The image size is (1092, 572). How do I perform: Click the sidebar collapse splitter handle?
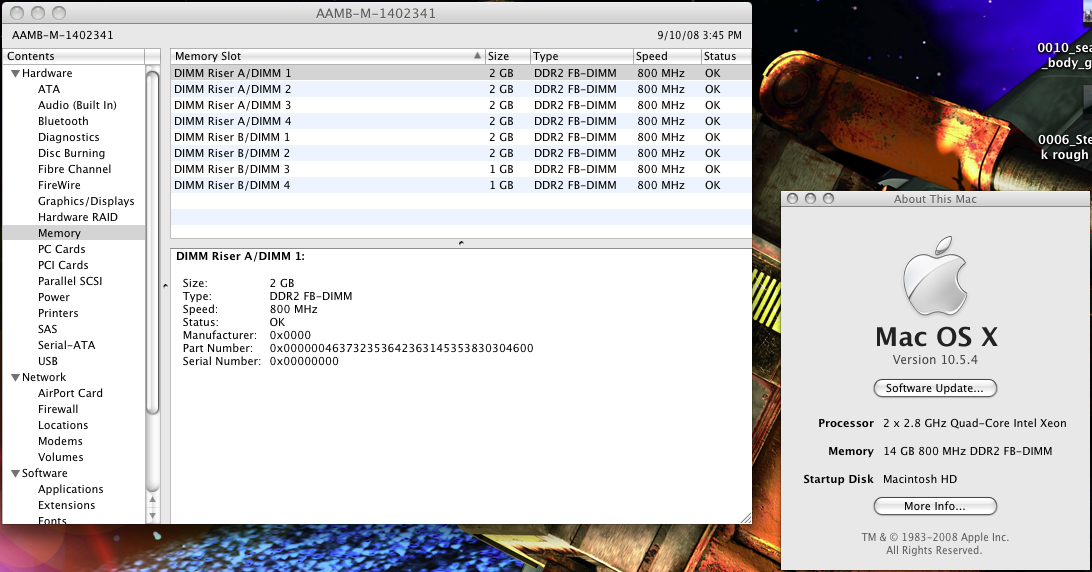[x=165, y=285]
